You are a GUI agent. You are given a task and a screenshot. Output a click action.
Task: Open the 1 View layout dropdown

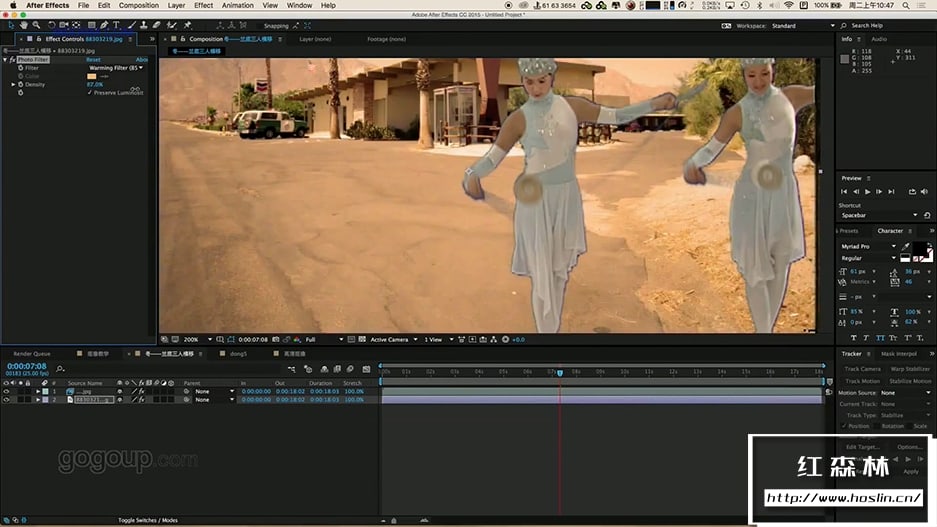tap(439, 339)
